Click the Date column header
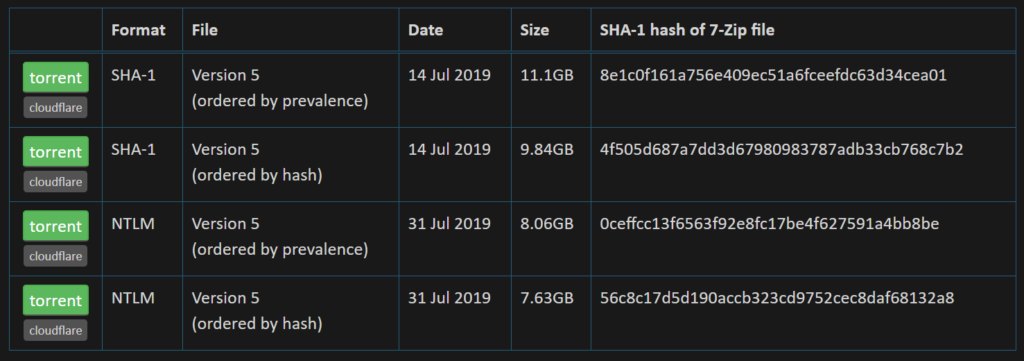The height and width of the screenshot is (361, 1024). click(x=426, y=30)
